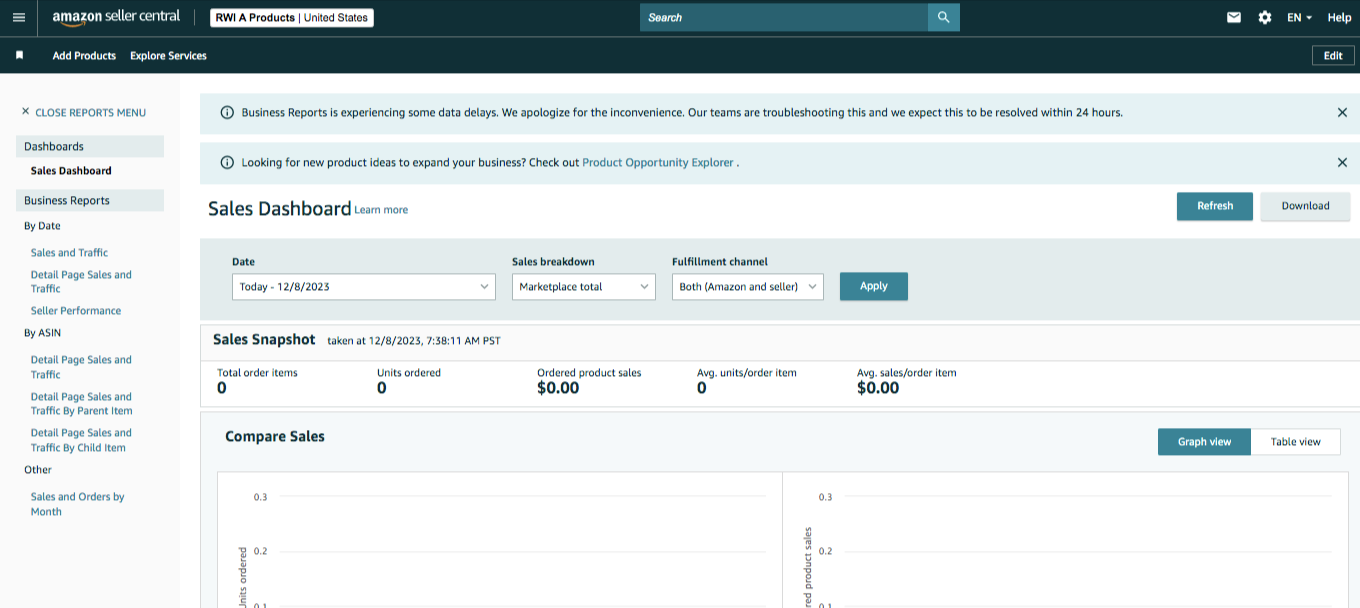Click the Sales Snapshot heading
This screenshot has width=1360, height=608.
click(264, 340)
